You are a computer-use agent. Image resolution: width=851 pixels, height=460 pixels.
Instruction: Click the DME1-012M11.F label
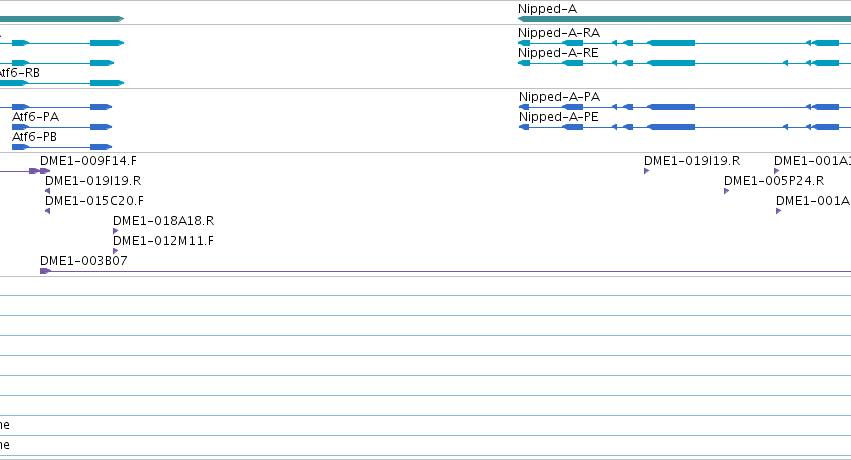163,241
